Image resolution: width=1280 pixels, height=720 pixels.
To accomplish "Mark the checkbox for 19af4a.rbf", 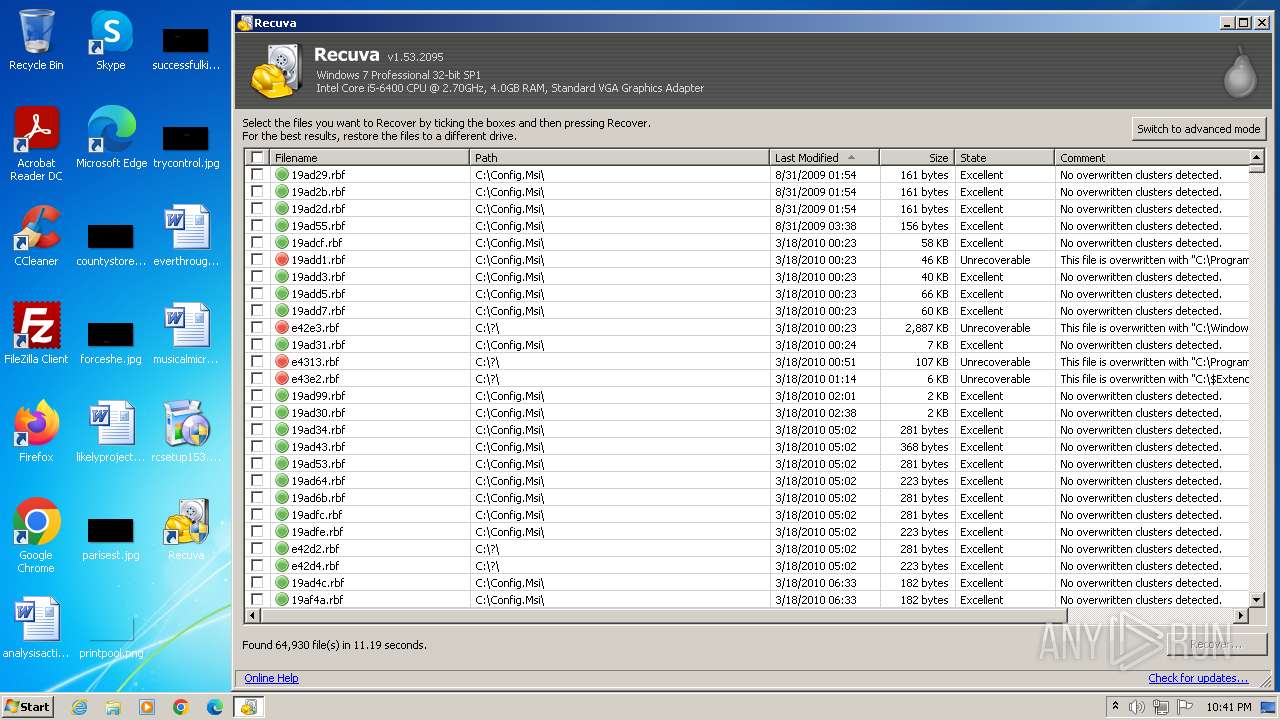I will coord(257,599).
